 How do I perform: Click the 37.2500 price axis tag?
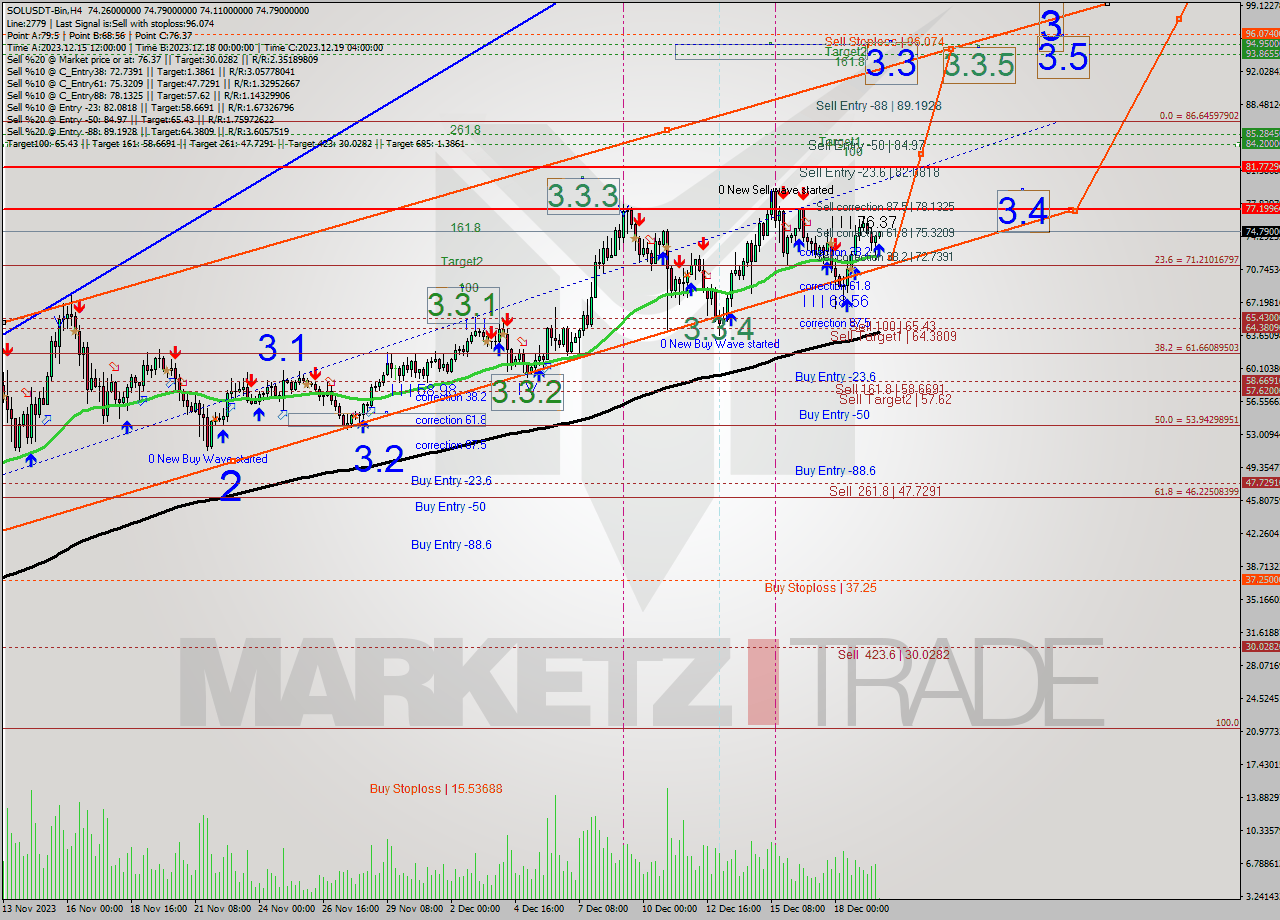pyautogui.click(x=1260, y=579)
